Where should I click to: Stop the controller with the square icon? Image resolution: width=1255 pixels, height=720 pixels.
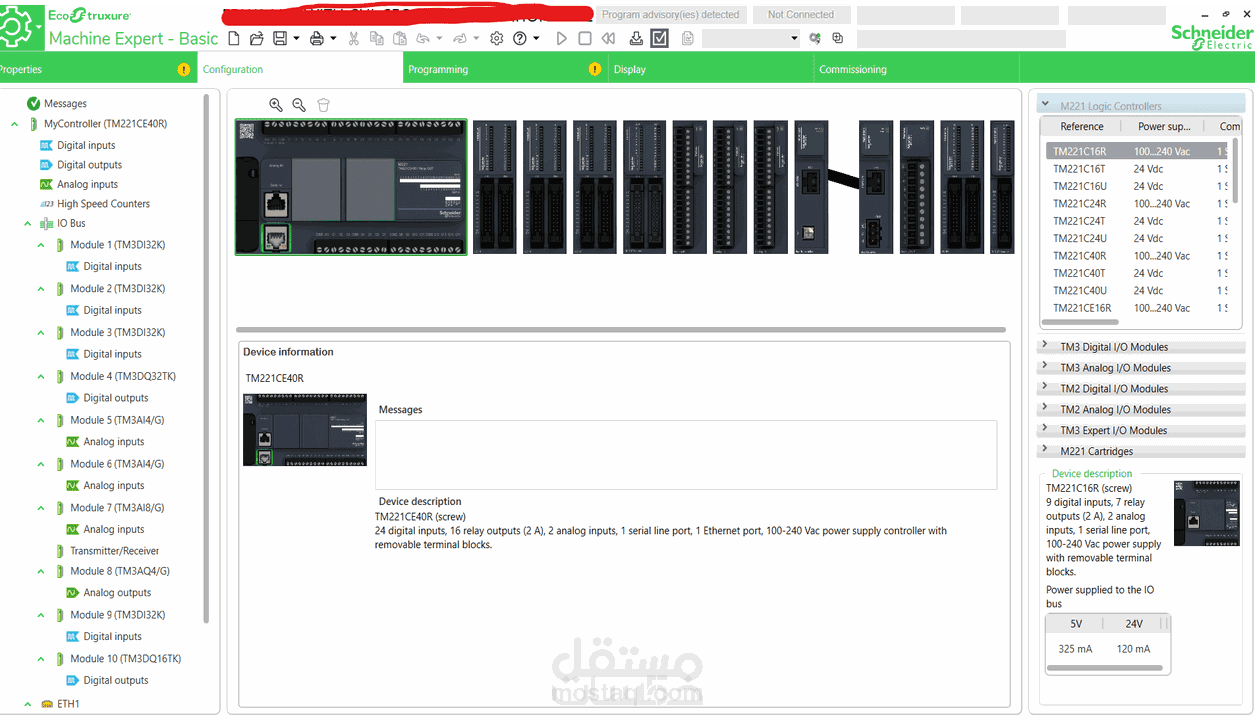pos(585,38)
